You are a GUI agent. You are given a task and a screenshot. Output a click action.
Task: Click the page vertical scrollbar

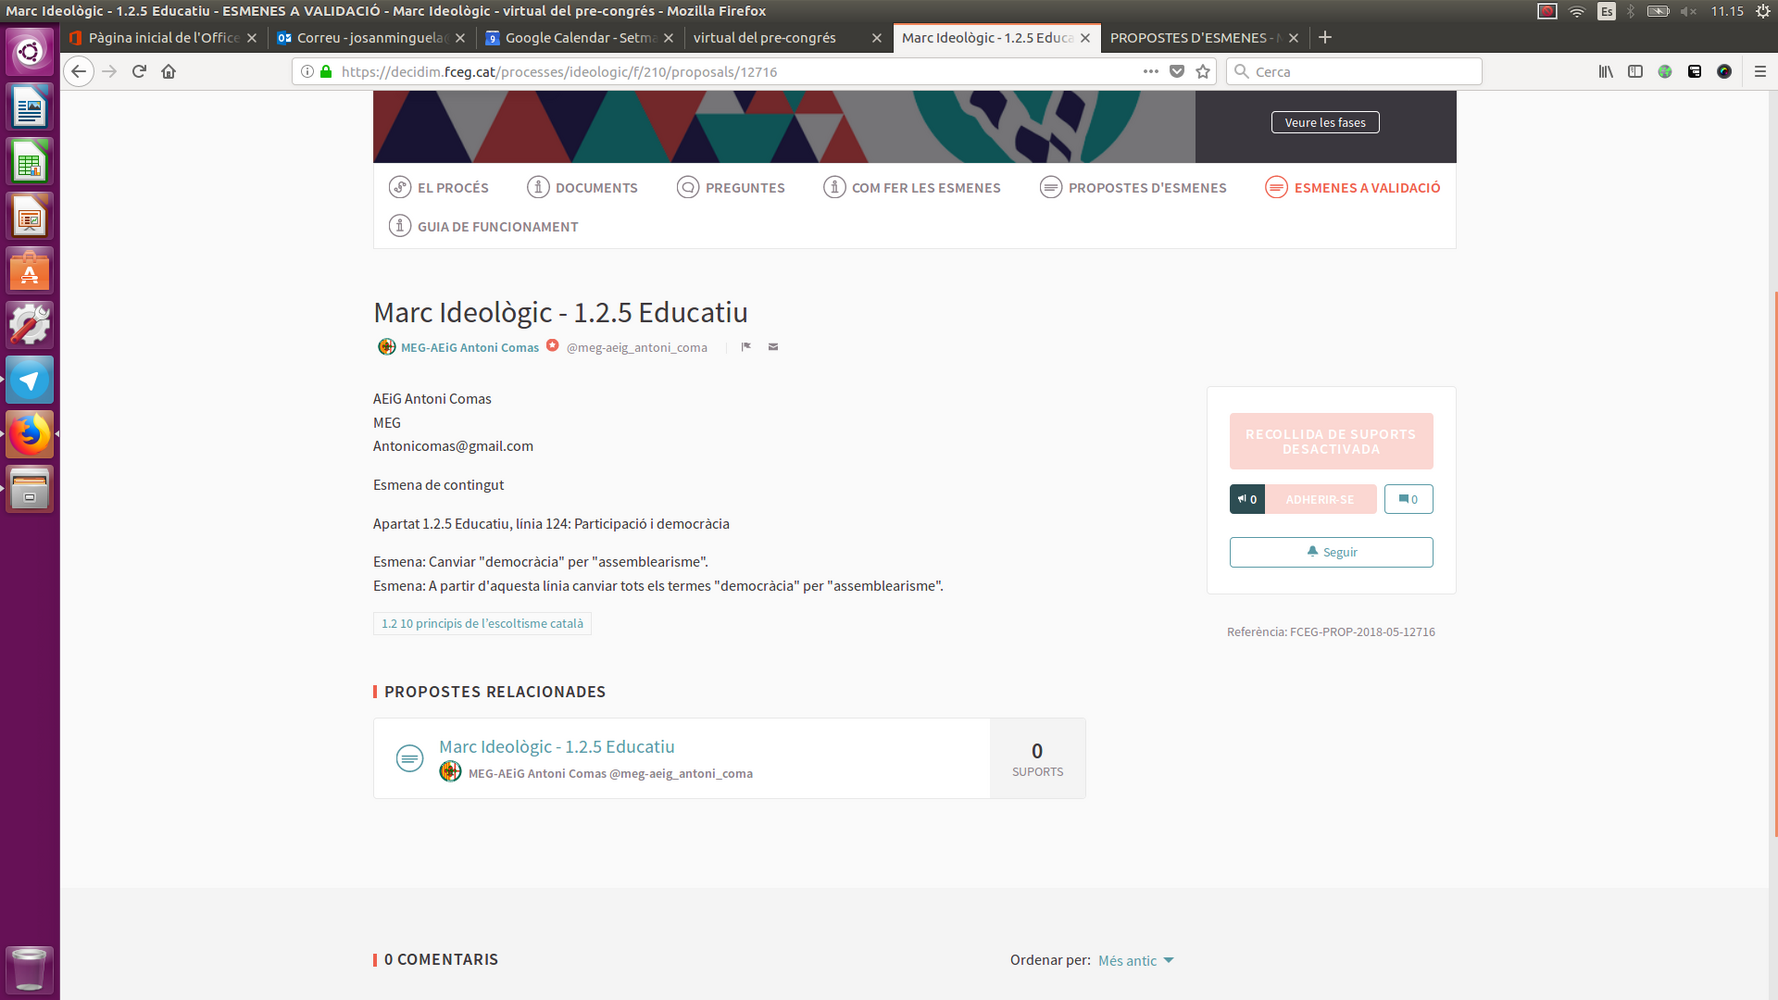click(1773, 560)
